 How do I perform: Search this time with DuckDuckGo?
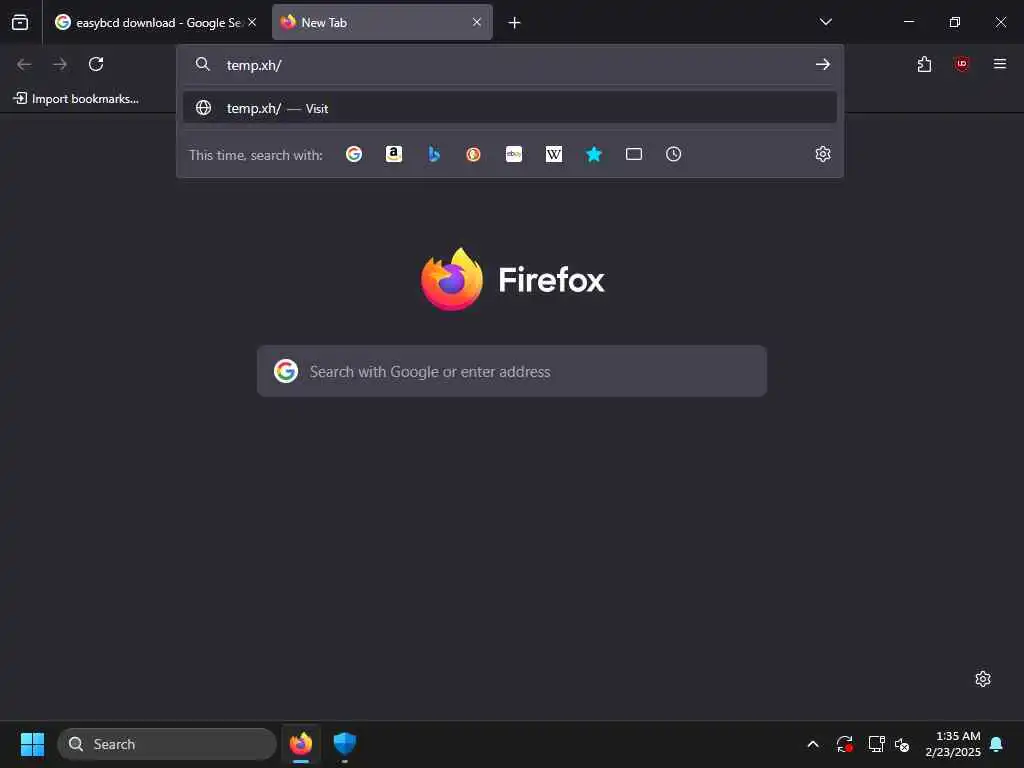coord(473,154)
